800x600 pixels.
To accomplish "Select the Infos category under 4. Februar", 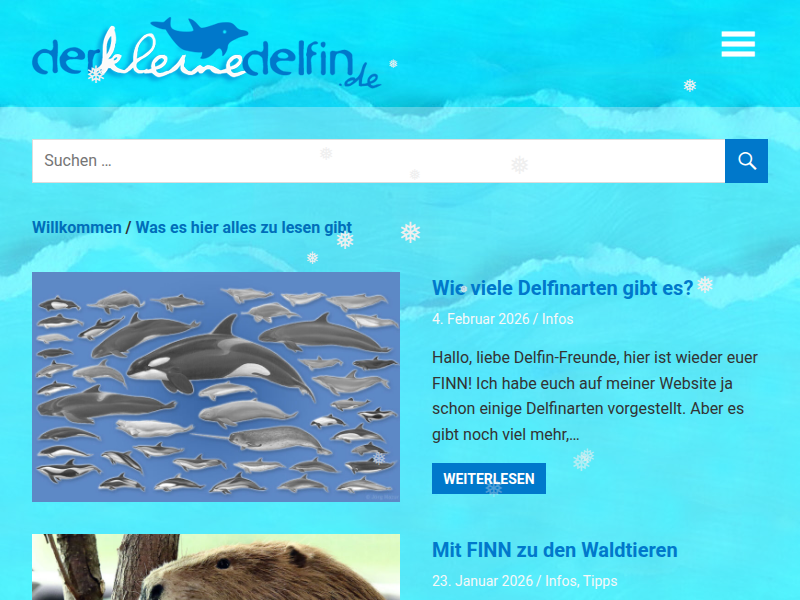I will (558, 319).
